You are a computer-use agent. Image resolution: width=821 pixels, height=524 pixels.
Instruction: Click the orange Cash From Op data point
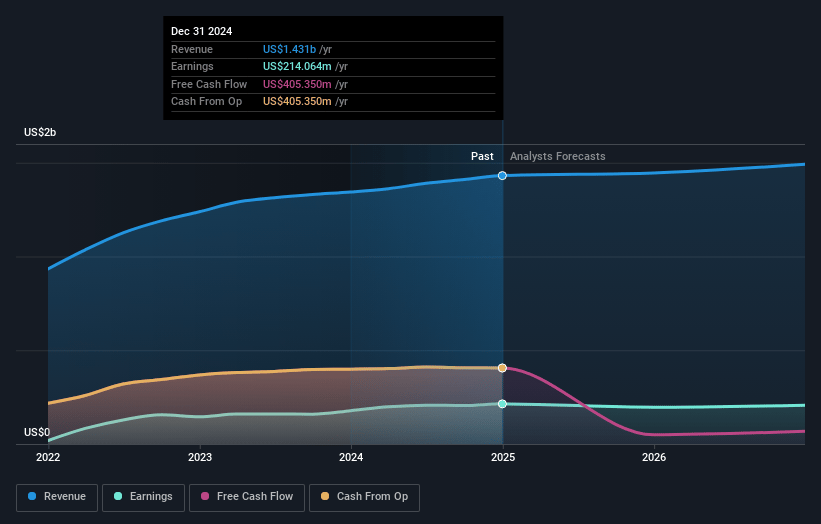pos(502,368)
